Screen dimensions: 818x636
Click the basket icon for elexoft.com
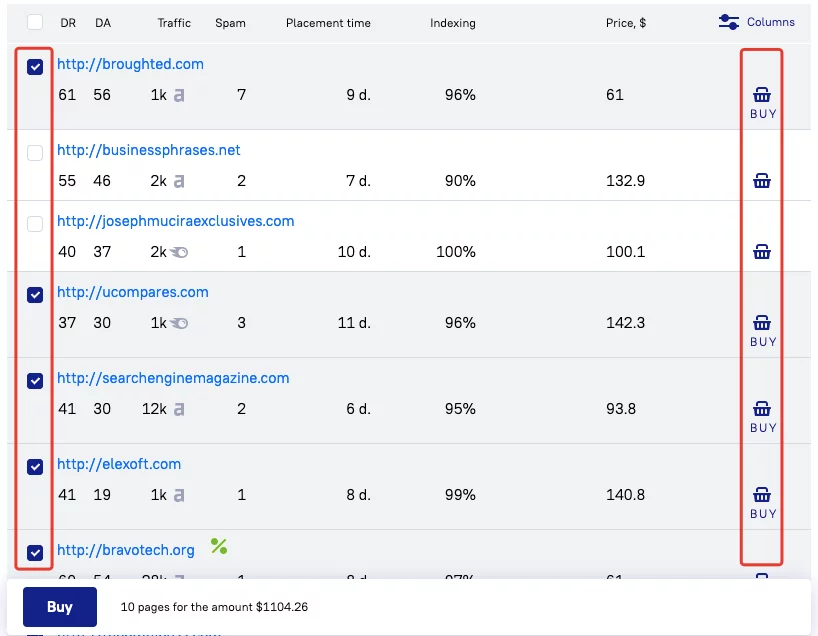[762, 495]
